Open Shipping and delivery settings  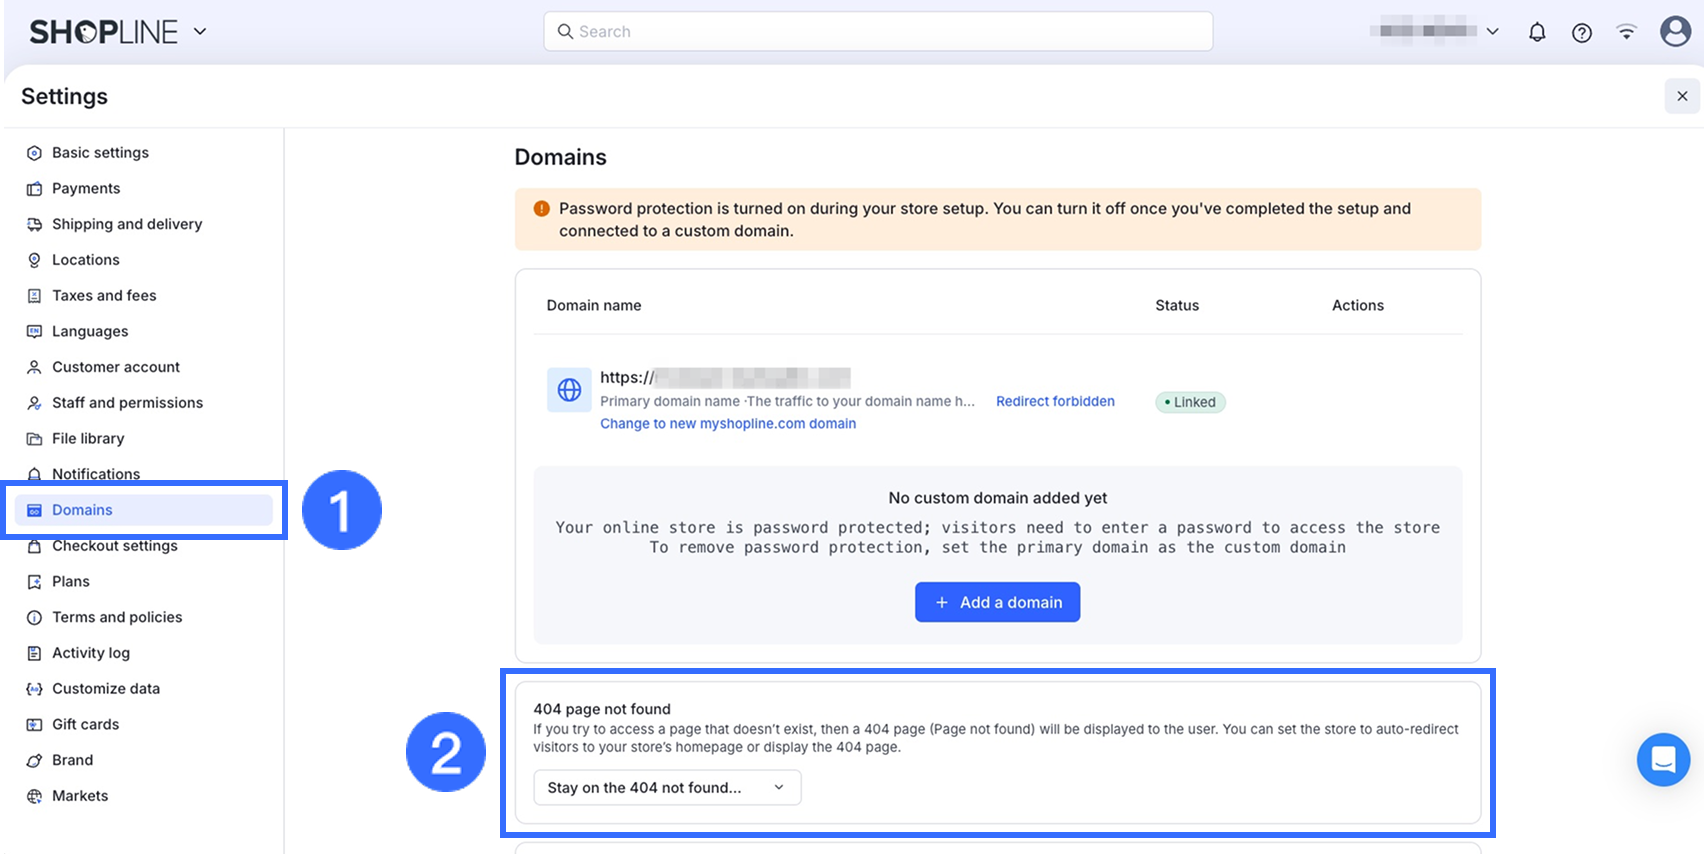(x=127, y=225)
